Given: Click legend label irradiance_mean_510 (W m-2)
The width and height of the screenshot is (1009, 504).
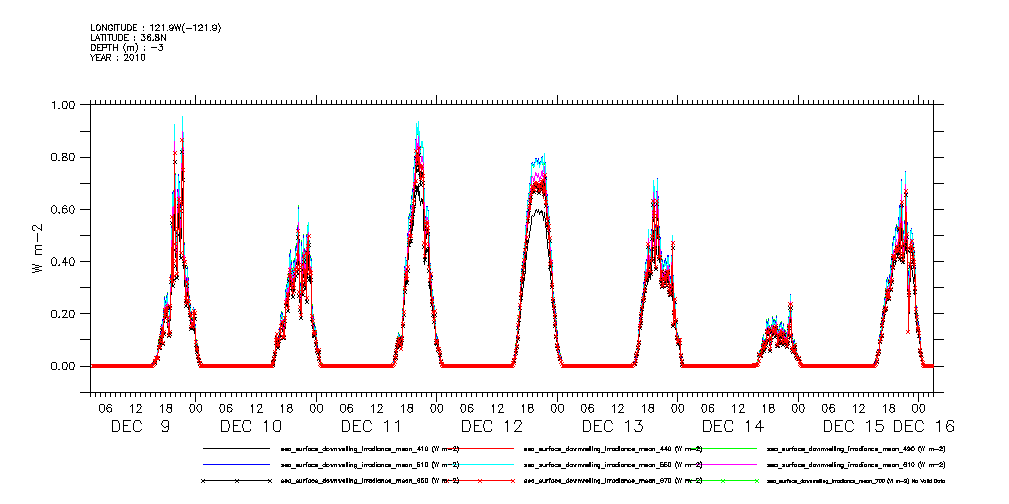Looking at the screenshot, I should pyautogui.click(x=369, y=464).
